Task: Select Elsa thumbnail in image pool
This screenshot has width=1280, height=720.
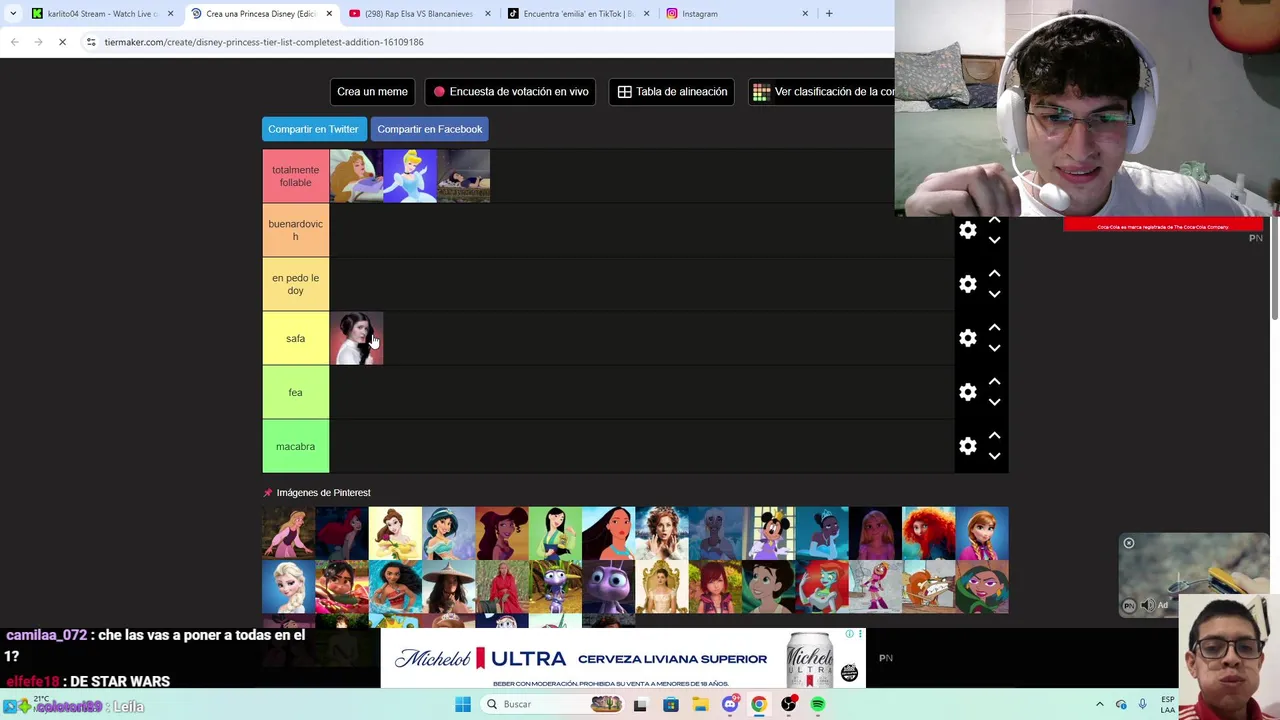Action: pos(288,587)
